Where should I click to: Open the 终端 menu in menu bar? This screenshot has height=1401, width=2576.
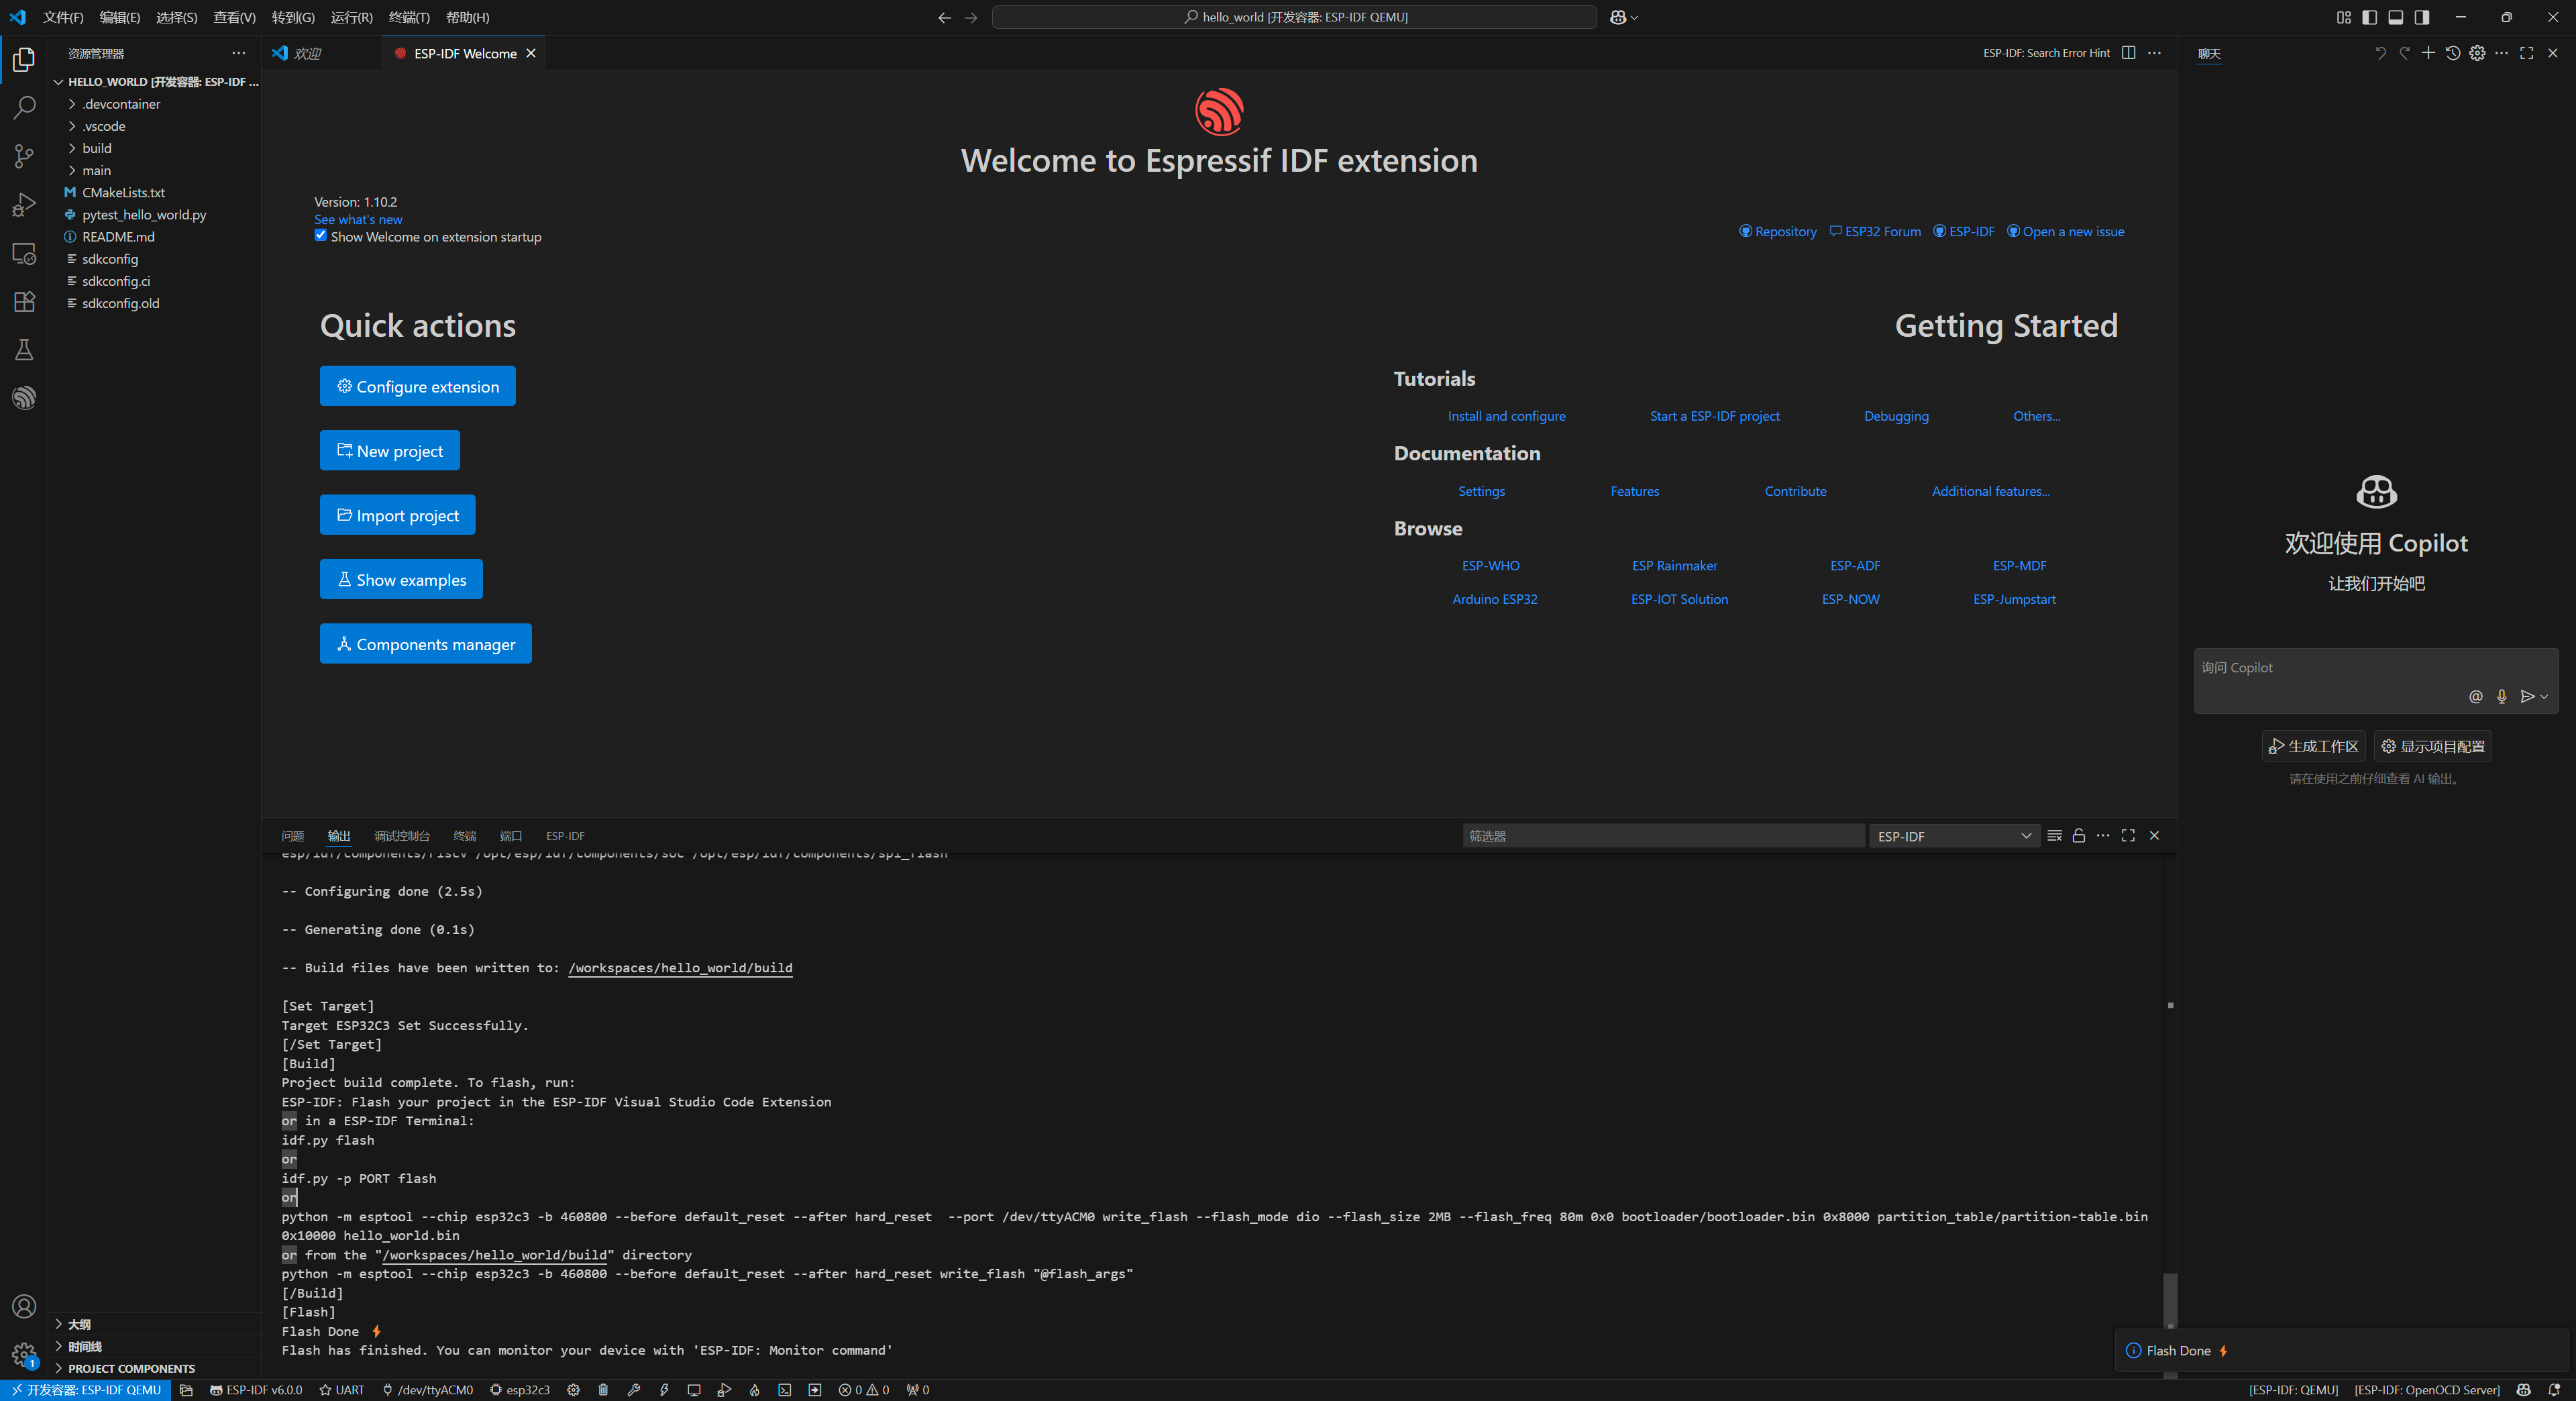pos(408,17)
